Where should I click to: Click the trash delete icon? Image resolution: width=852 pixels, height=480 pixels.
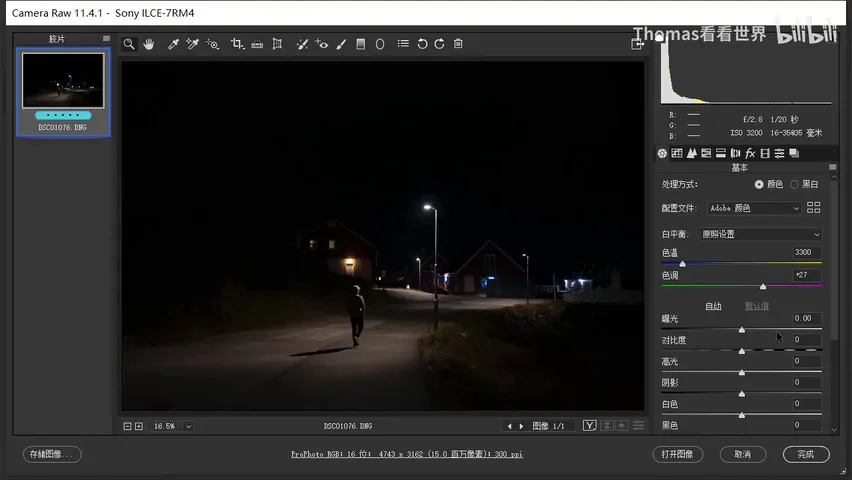pos(458,44)
